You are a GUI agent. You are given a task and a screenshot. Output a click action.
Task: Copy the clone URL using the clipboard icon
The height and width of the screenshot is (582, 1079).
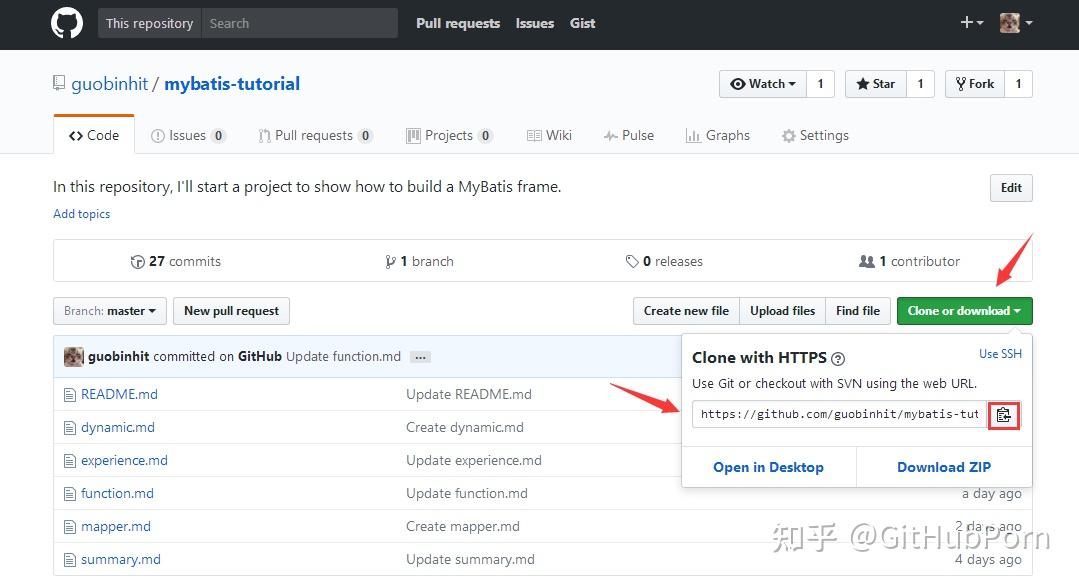[1003, 415]
